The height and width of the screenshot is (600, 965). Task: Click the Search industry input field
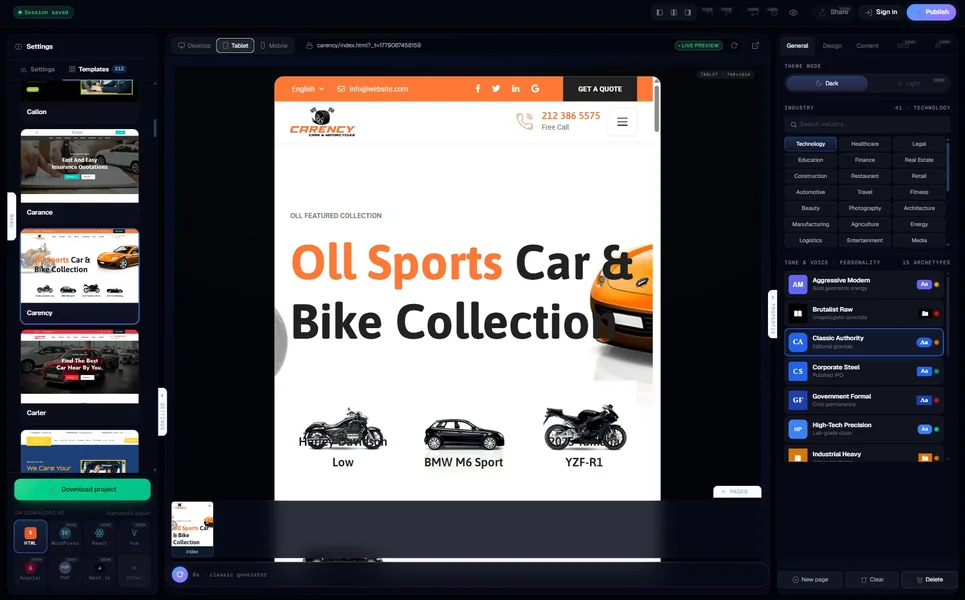[x=867, y=124]
